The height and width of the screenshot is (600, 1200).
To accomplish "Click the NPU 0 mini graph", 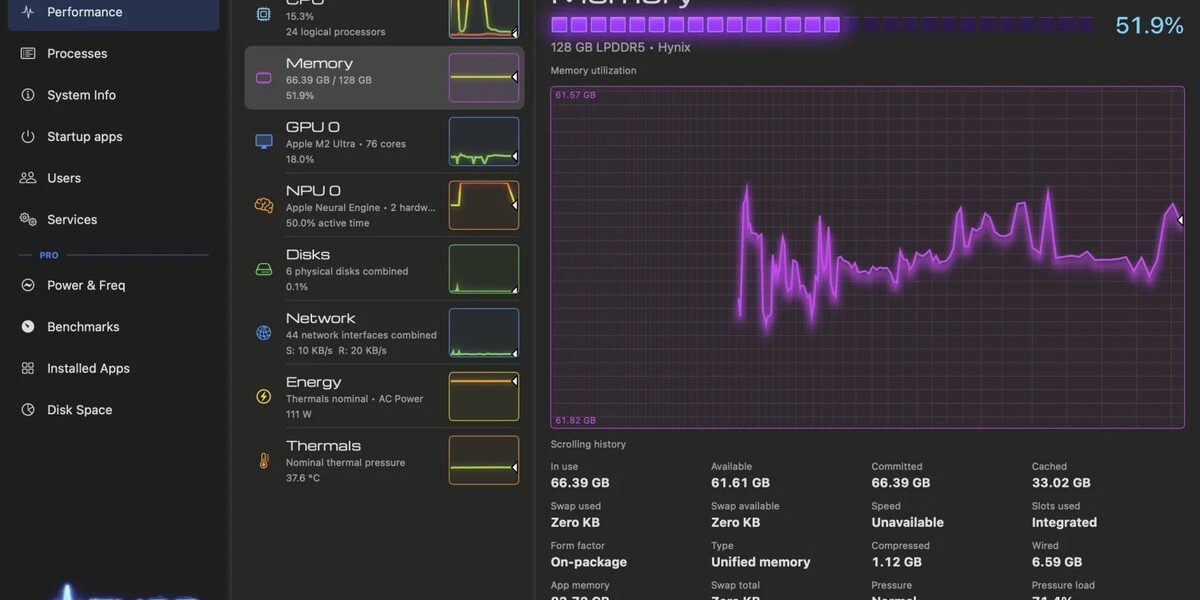I will point(484,206).
